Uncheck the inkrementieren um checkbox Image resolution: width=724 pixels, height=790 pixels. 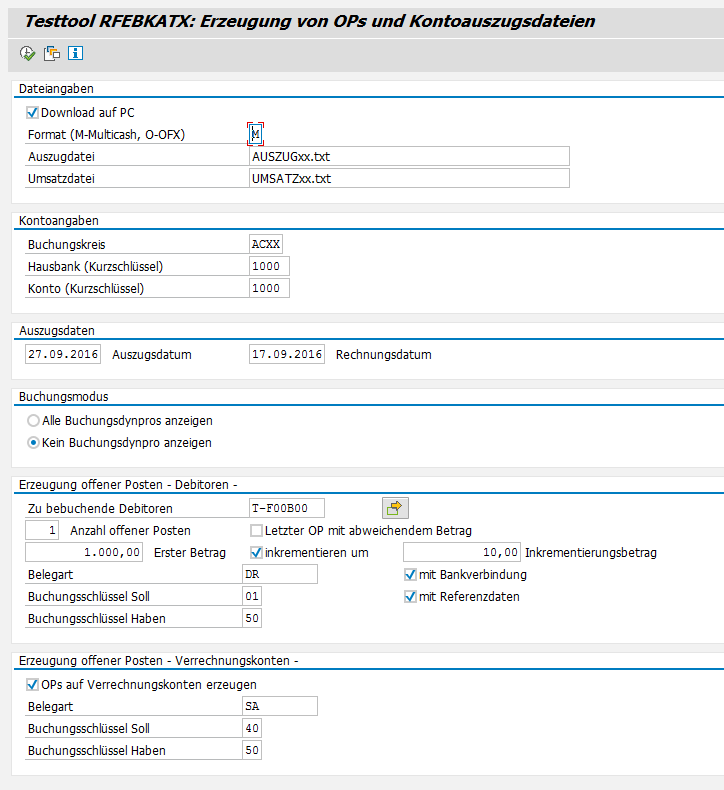257,552
